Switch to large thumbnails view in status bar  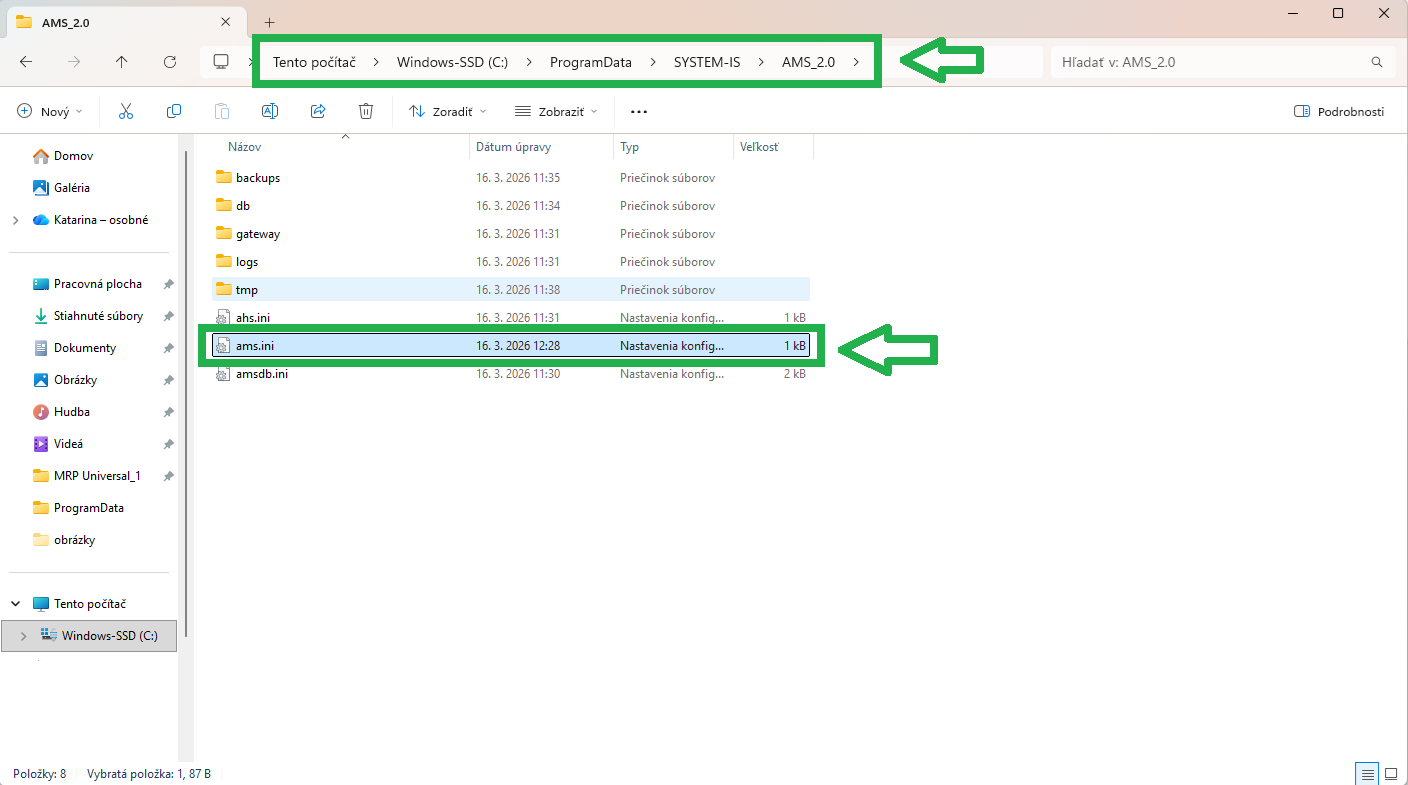point(1391,774)
